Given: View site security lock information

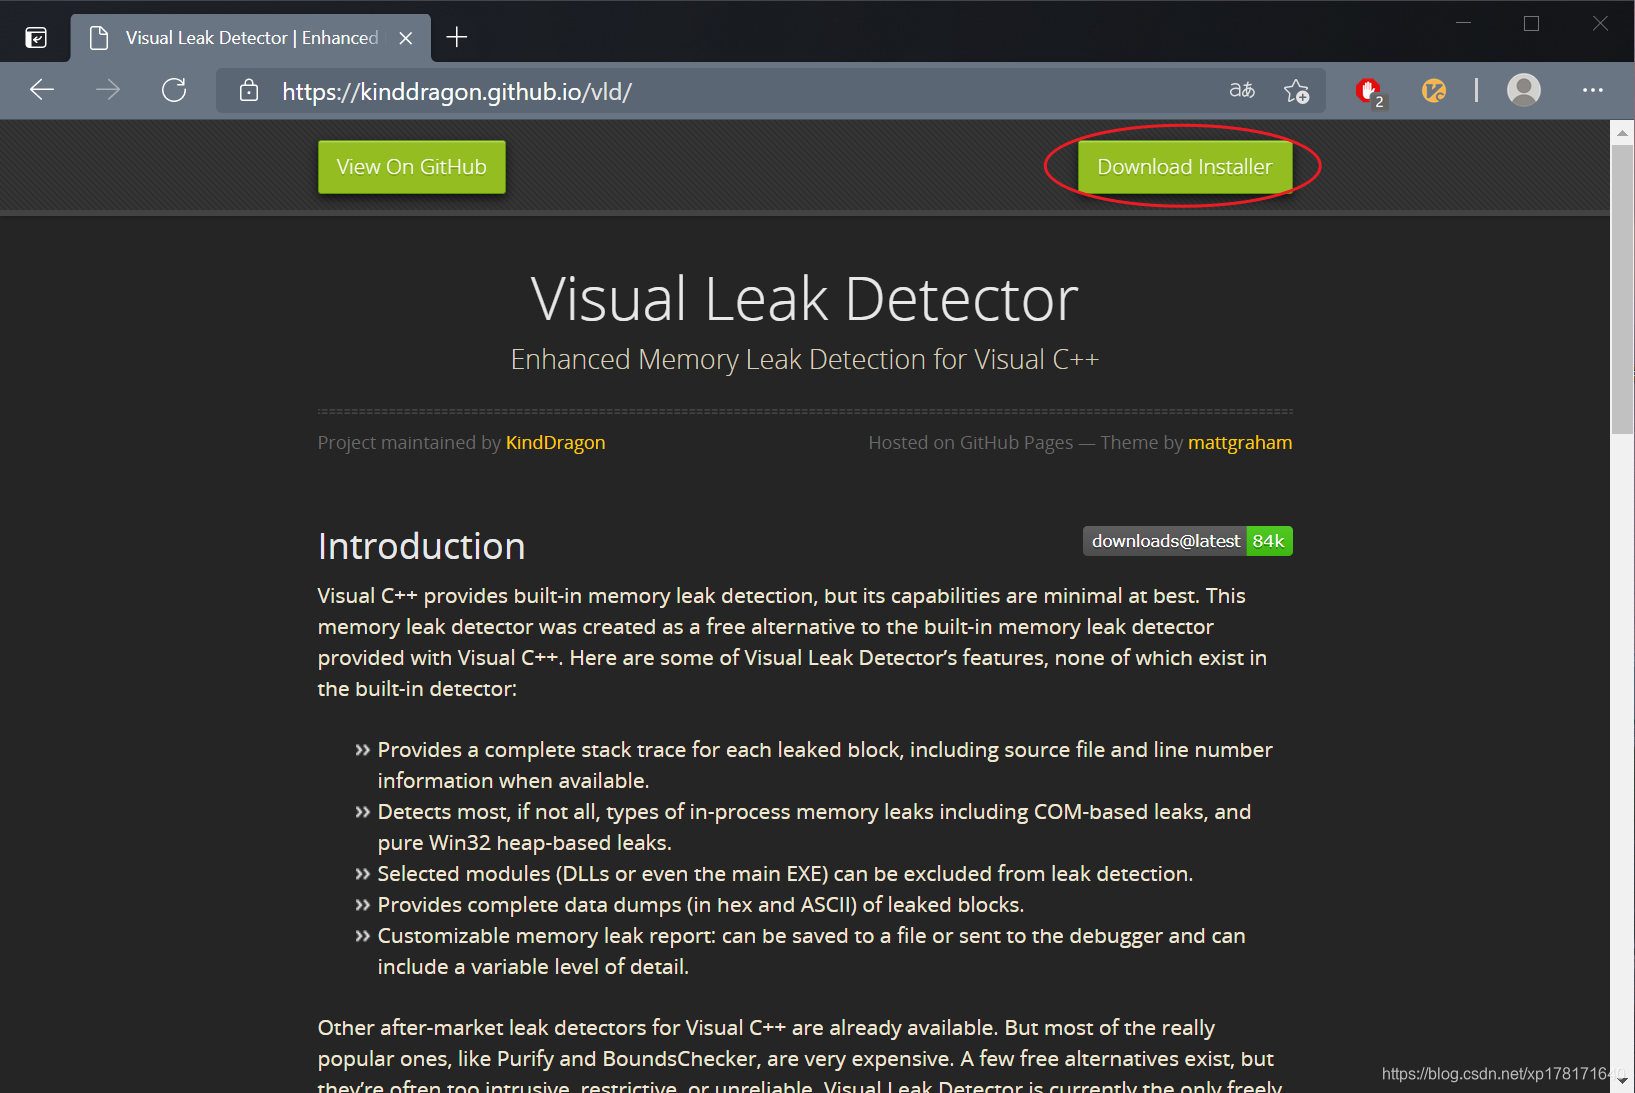Looking at the screenshot, I should click(x=249, y=91).
